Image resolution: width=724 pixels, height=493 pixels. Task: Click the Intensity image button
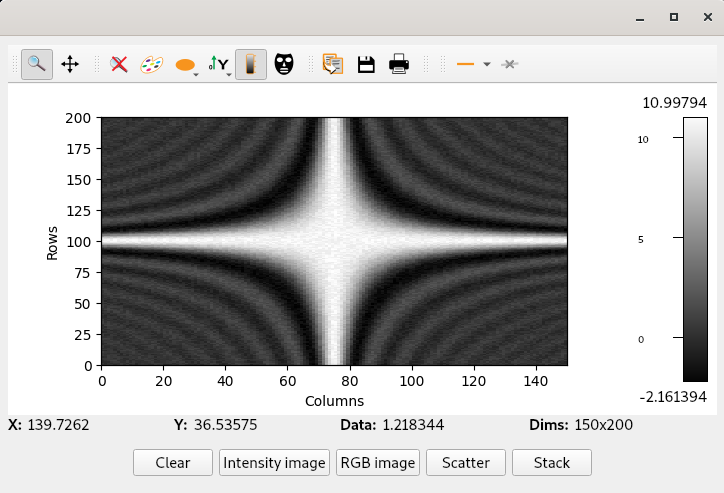pyautogui.click(x=274, y=463)
